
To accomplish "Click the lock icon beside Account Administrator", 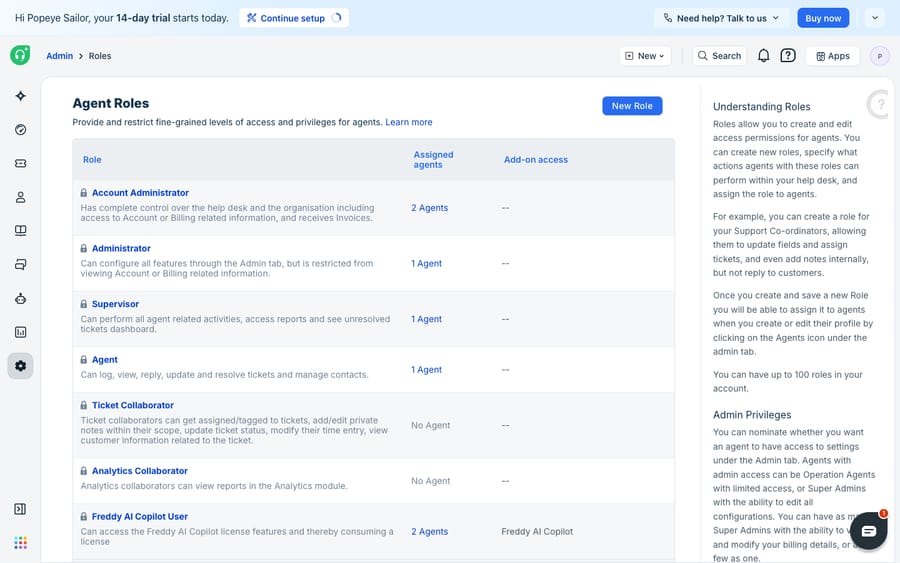I will (84, 193).
